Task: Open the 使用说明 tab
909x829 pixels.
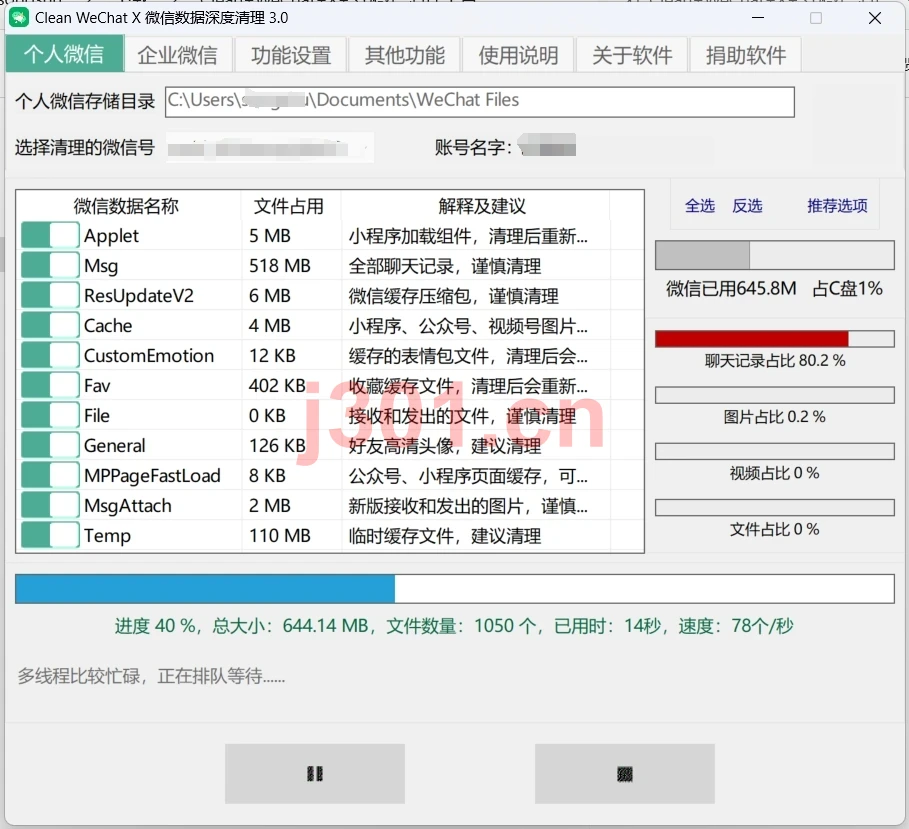Action: point(518,55)
